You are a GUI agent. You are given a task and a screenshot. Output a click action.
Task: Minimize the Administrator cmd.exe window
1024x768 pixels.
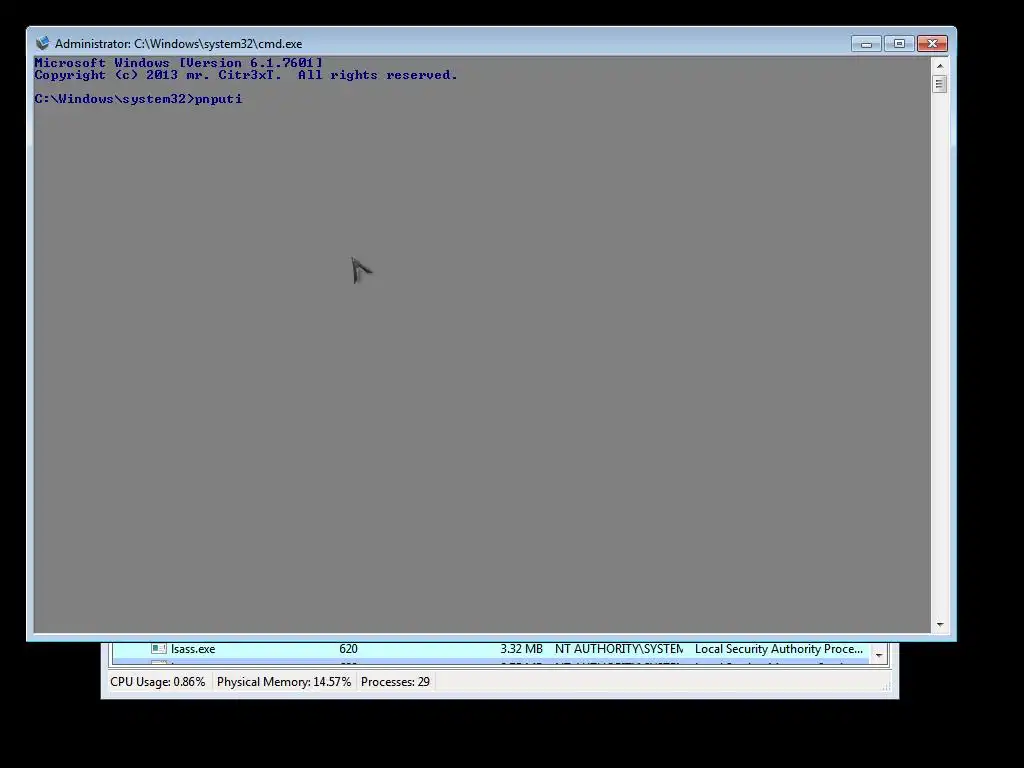(866, 44)
